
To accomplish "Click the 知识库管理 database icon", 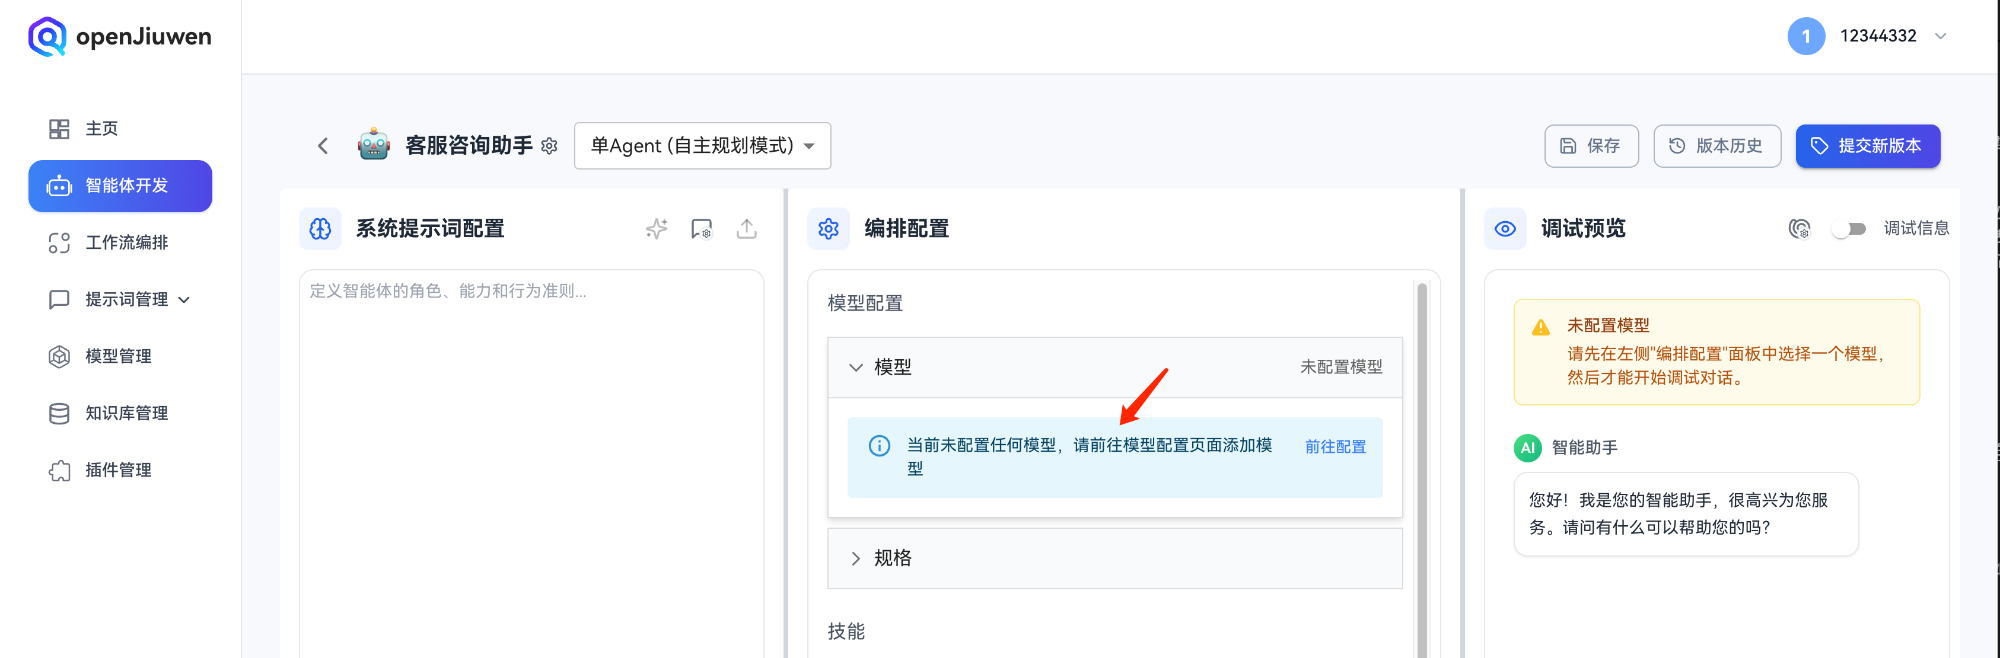I will click(x=59, y=414).
